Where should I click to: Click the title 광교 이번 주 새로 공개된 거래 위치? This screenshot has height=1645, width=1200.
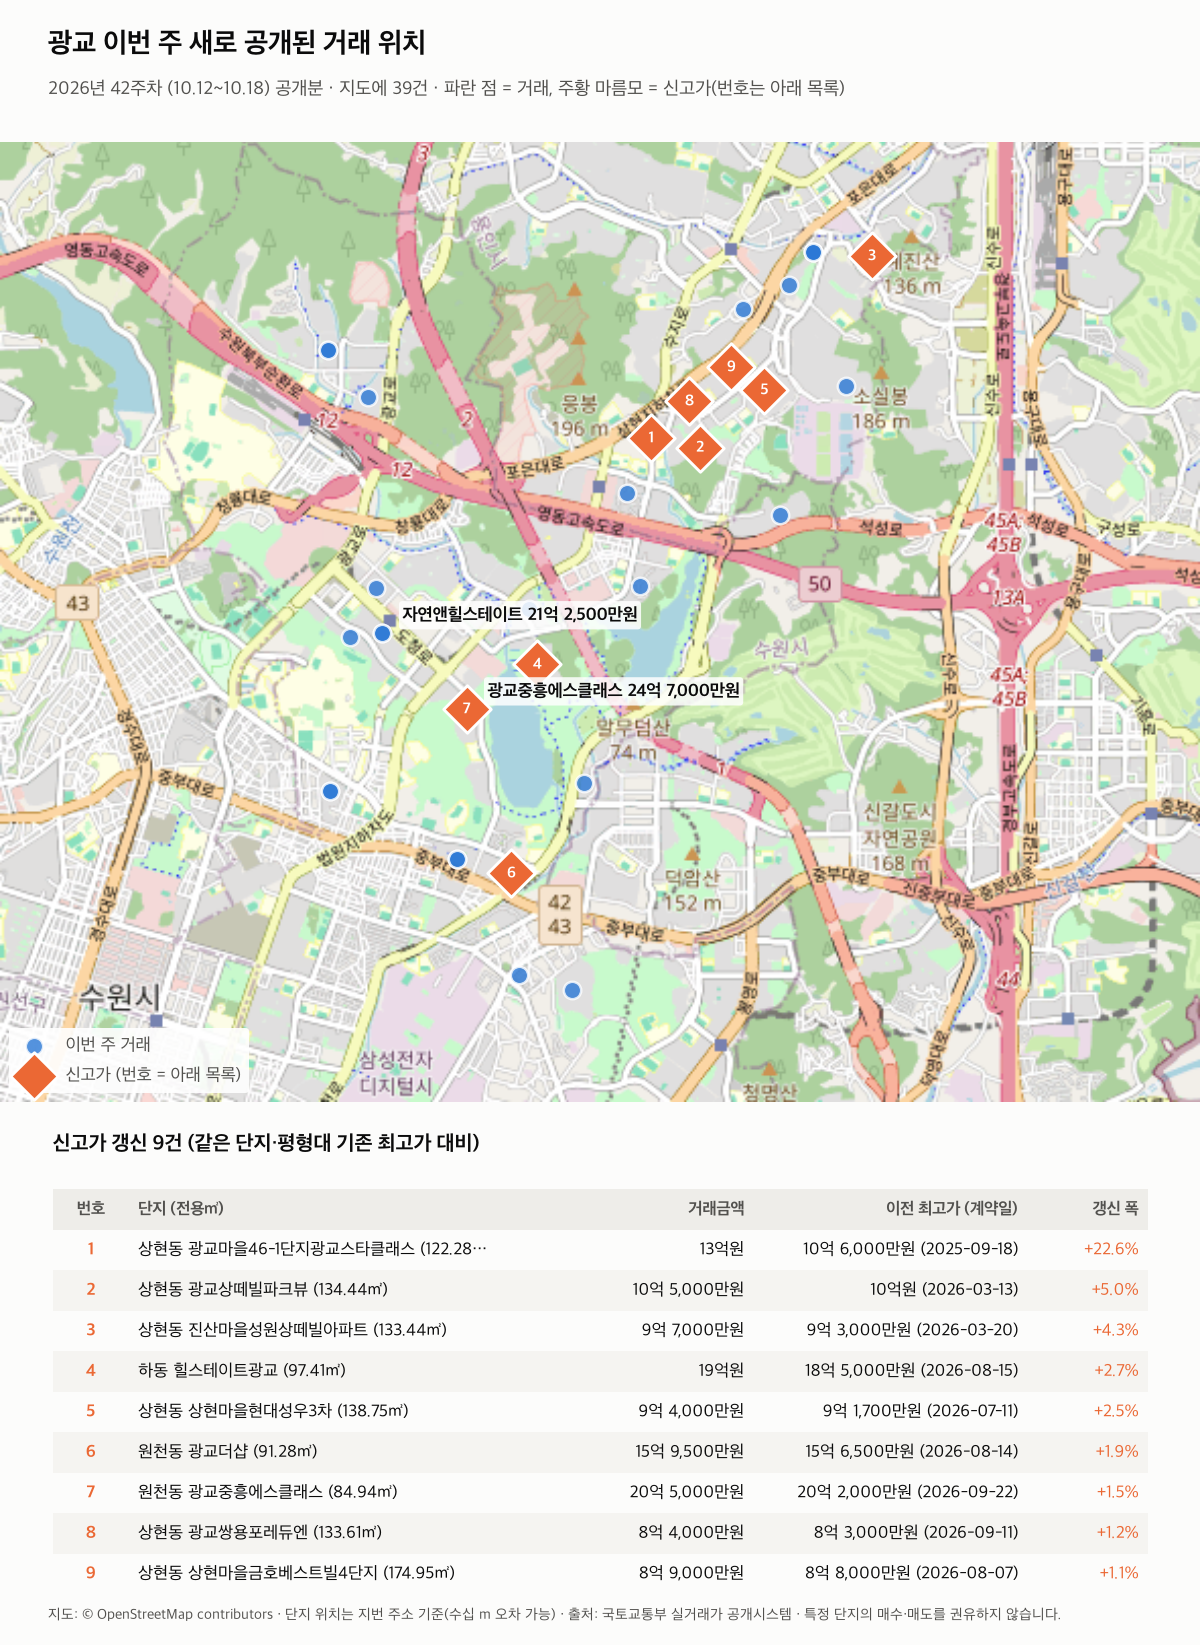point(237,42)
